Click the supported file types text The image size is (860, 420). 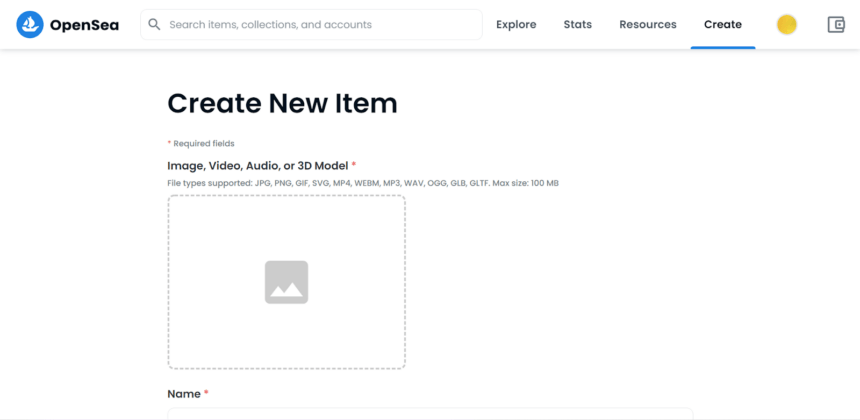pos(362,183)
